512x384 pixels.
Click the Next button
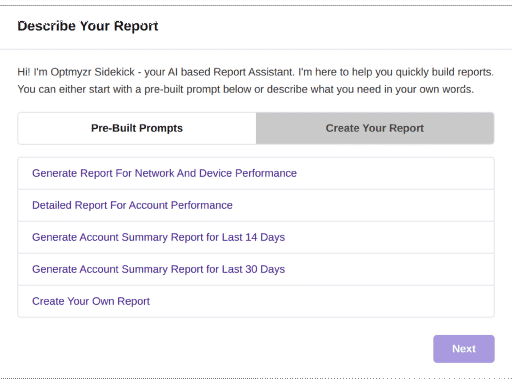[464, 349]
